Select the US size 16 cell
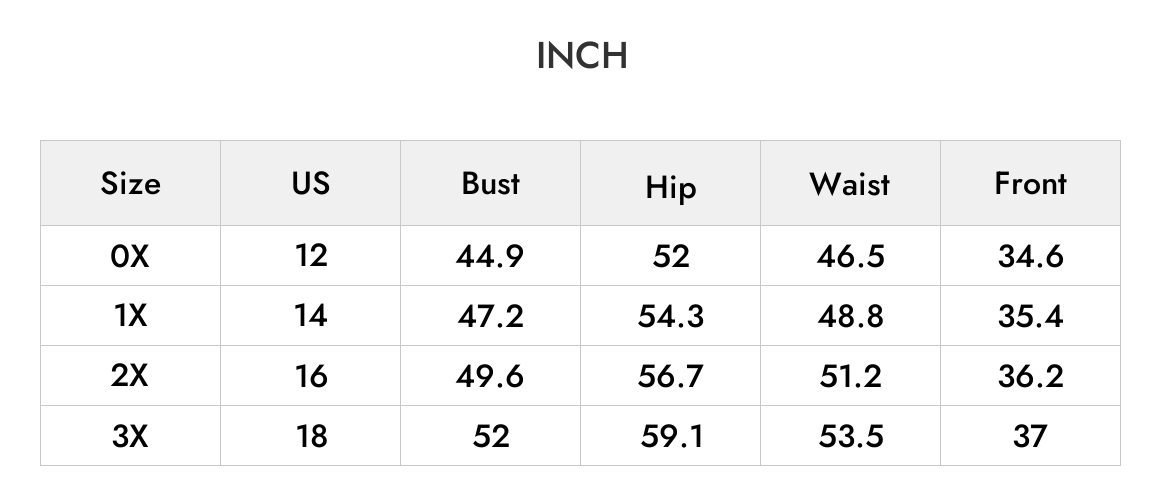This screenshot has width=1160, height=480. click(311, 376)
